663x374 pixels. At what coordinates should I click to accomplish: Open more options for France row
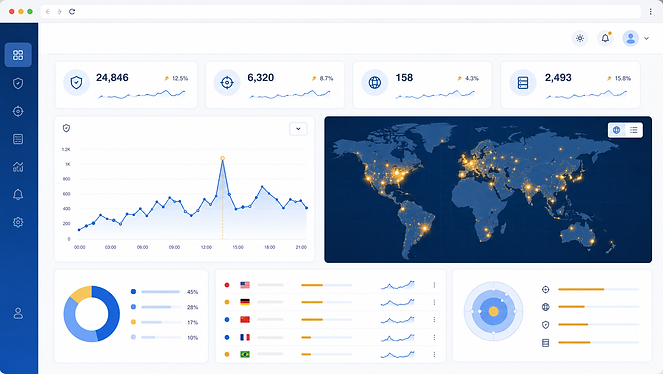point(434,337)
